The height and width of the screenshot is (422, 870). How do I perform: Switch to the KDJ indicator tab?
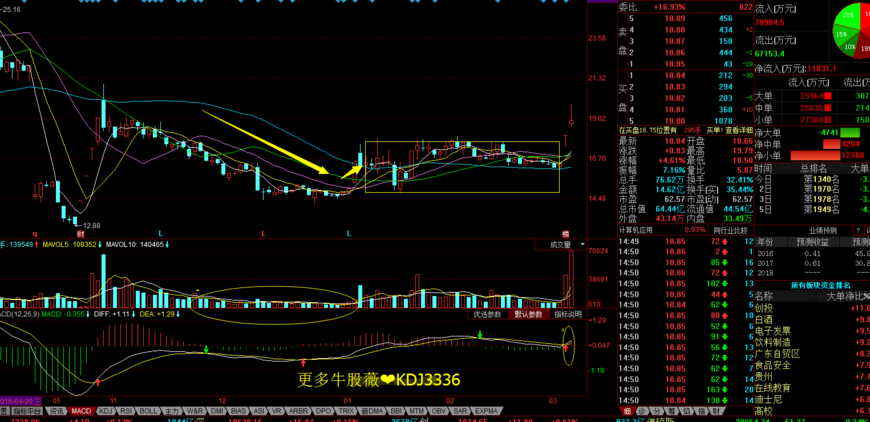pos(105,411)
